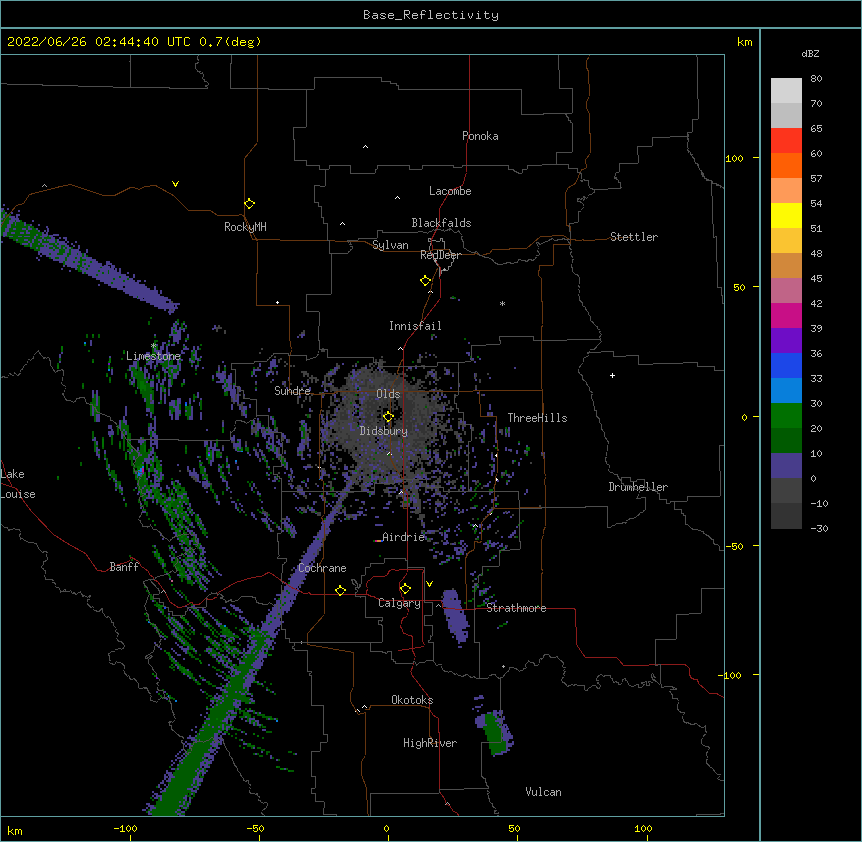862x842 pixels.
Task: Click the purple echo blob west of Strathmore
Action: (456, 616)
